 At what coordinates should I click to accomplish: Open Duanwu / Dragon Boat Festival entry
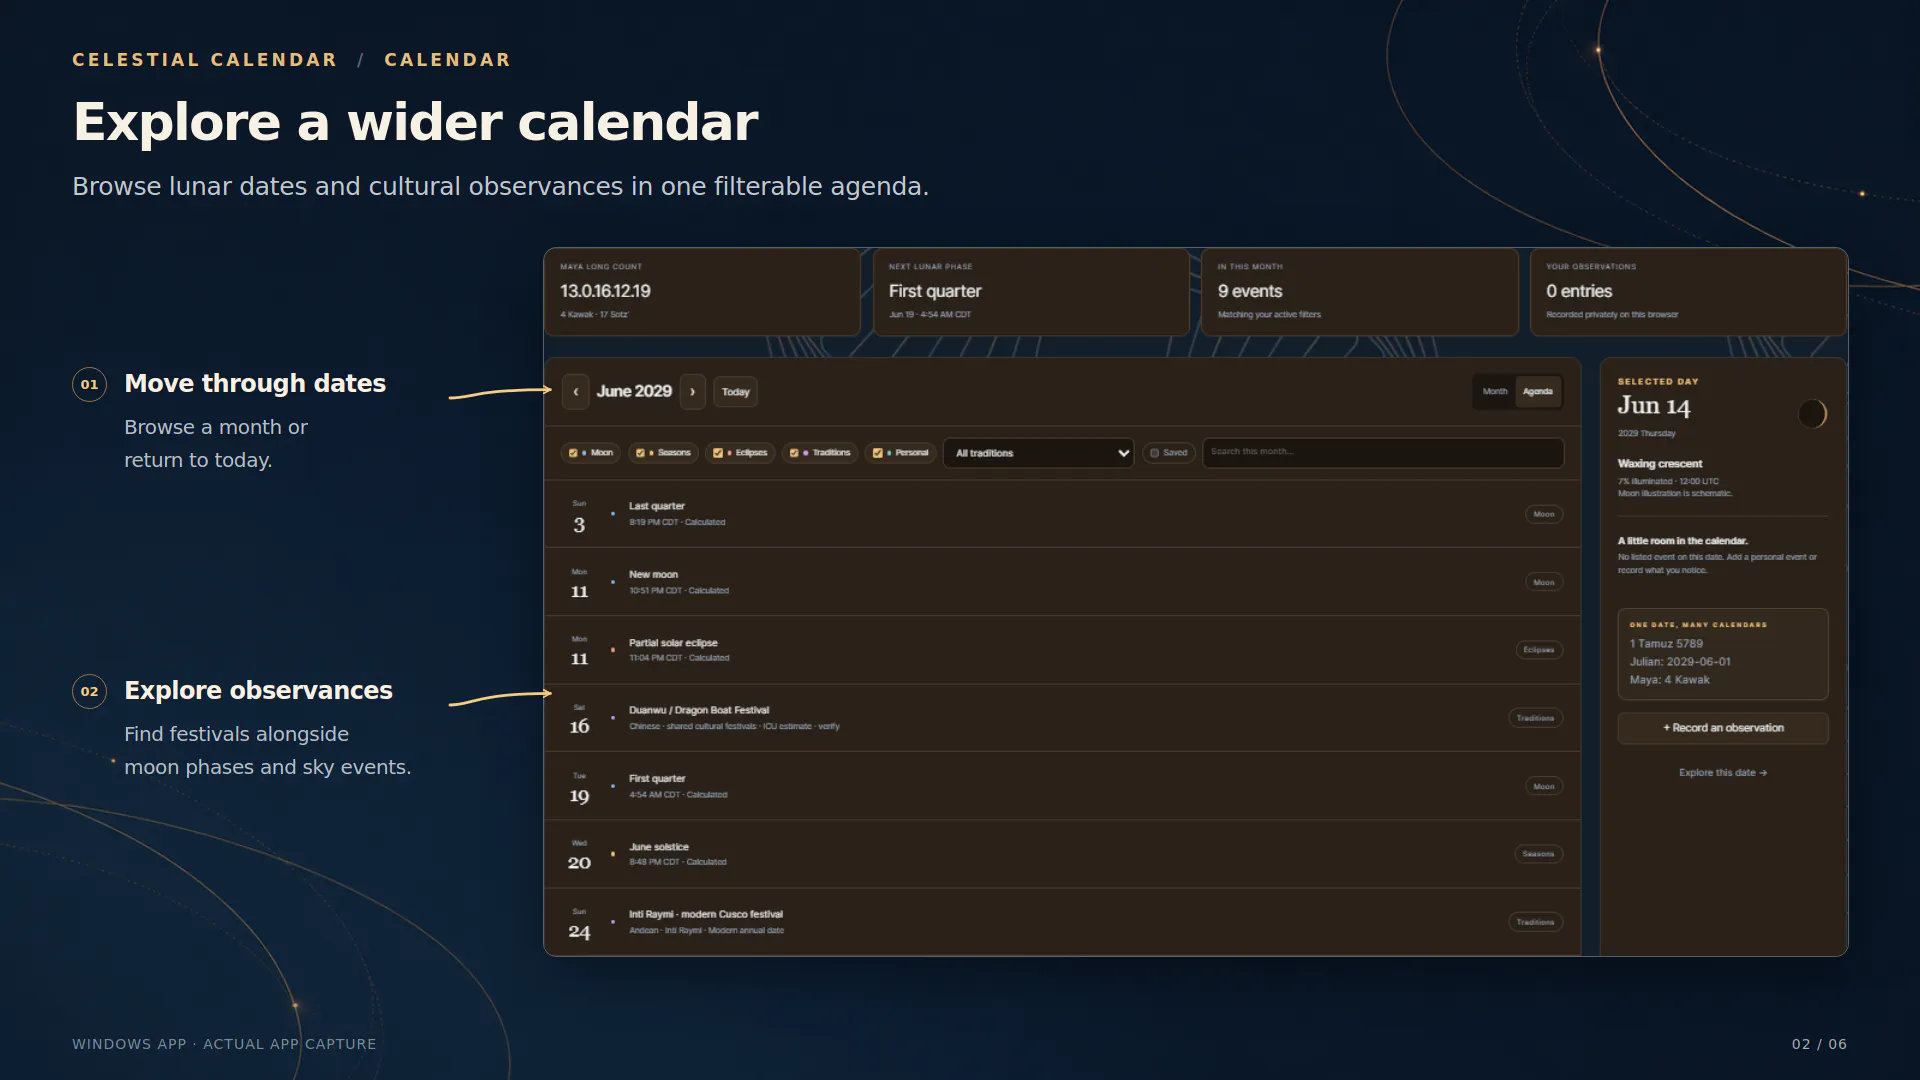(x=1062, y=718)
